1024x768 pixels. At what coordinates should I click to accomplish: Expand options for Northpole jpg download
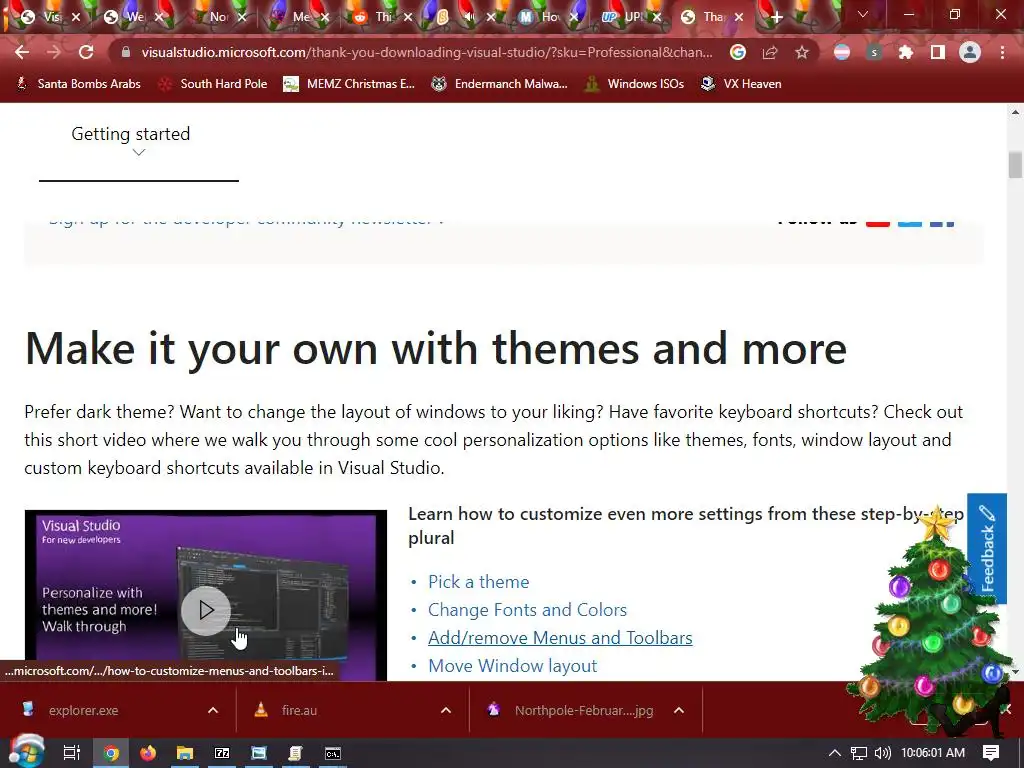click(x=679, y=710)
